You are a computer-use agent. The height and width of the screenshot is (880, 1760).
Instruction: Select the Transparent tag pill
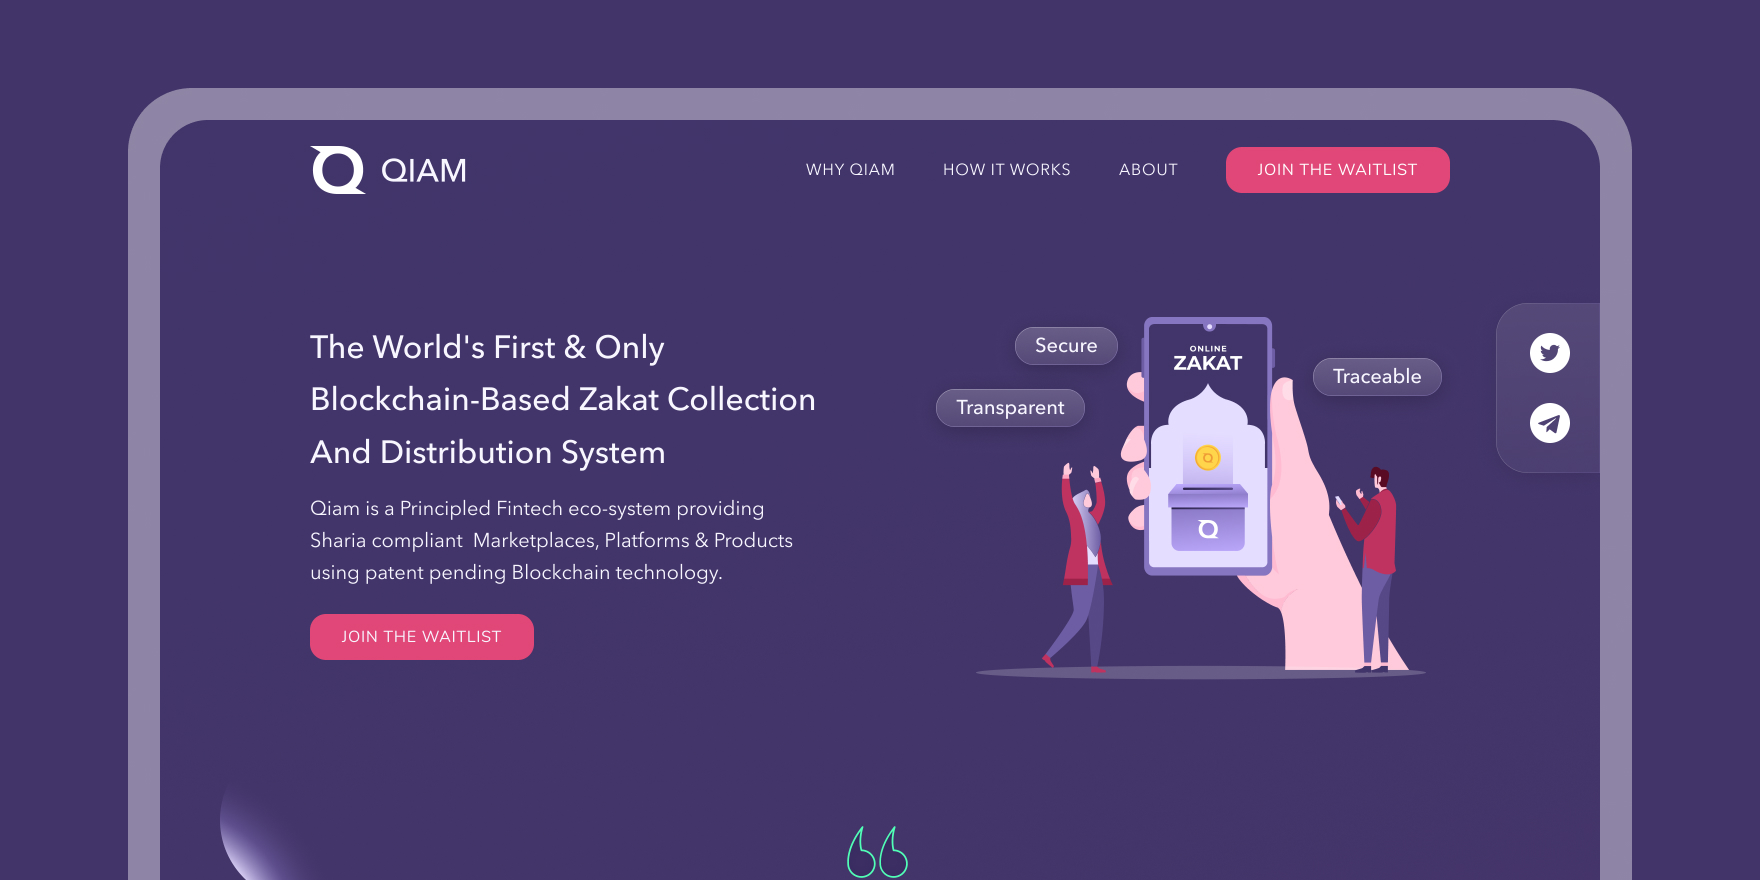(1010, 408)
